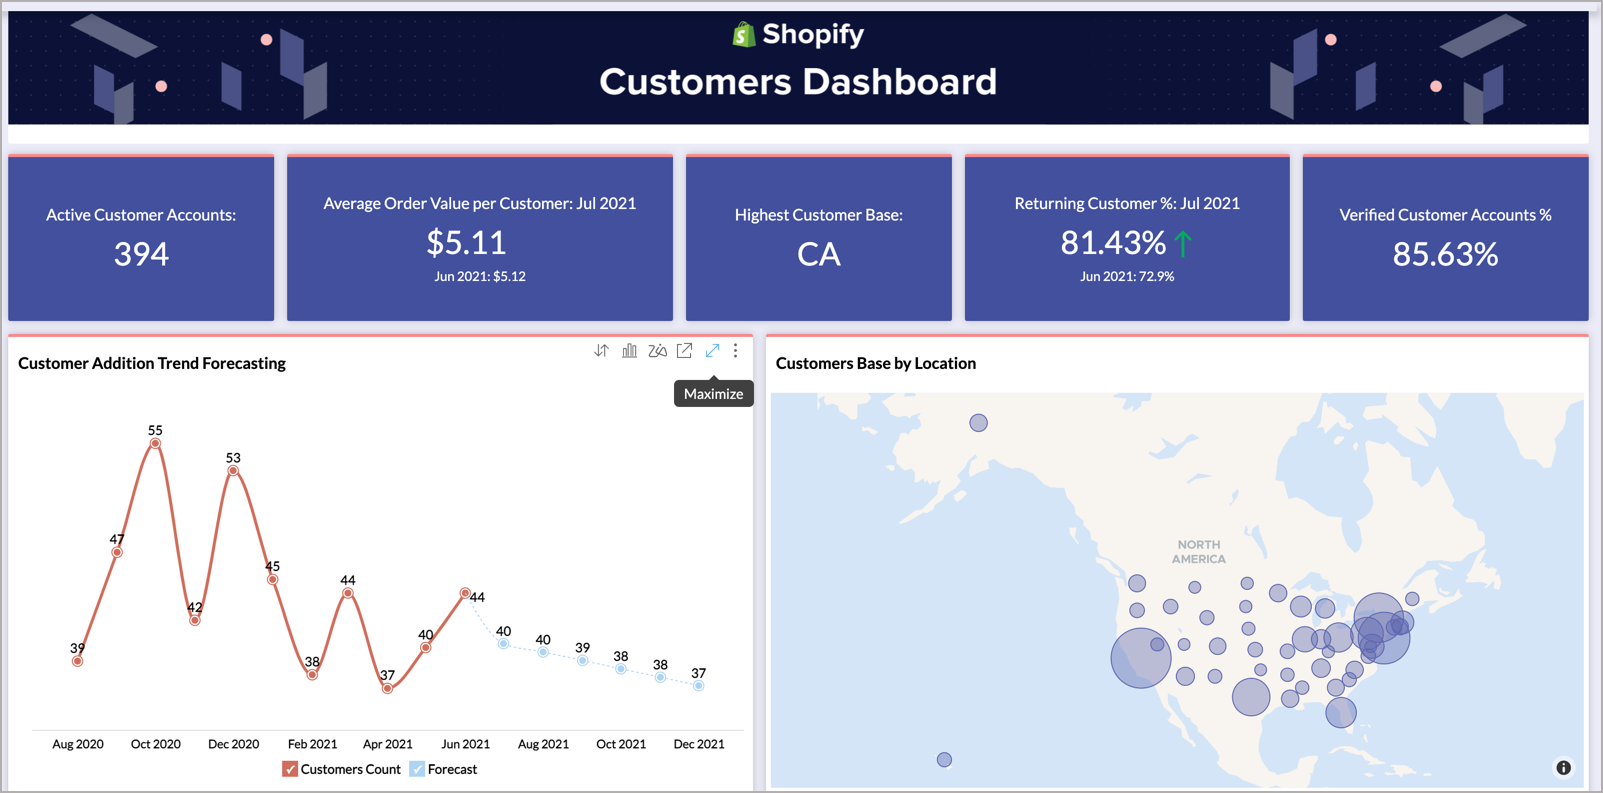
Task: Open the Active Customer Accounts widget
Action: pyautogui.click(x=141, y=238)
